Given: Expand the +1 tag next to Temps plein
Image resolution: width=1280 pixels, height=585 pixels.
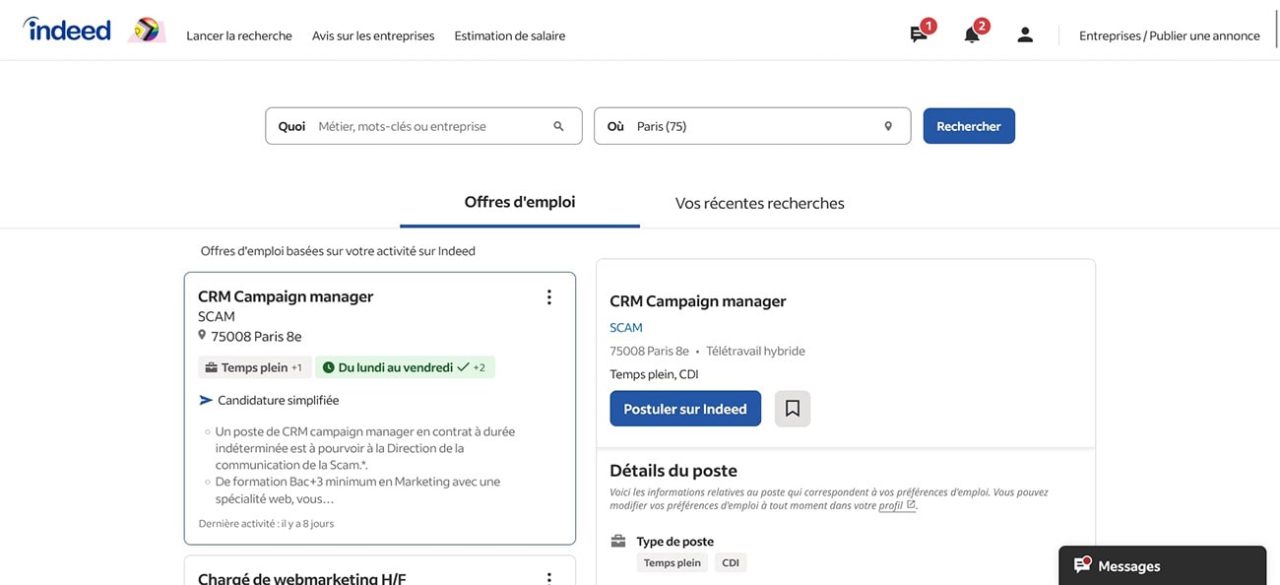Looking at the screenshot, I should point(294,367).
